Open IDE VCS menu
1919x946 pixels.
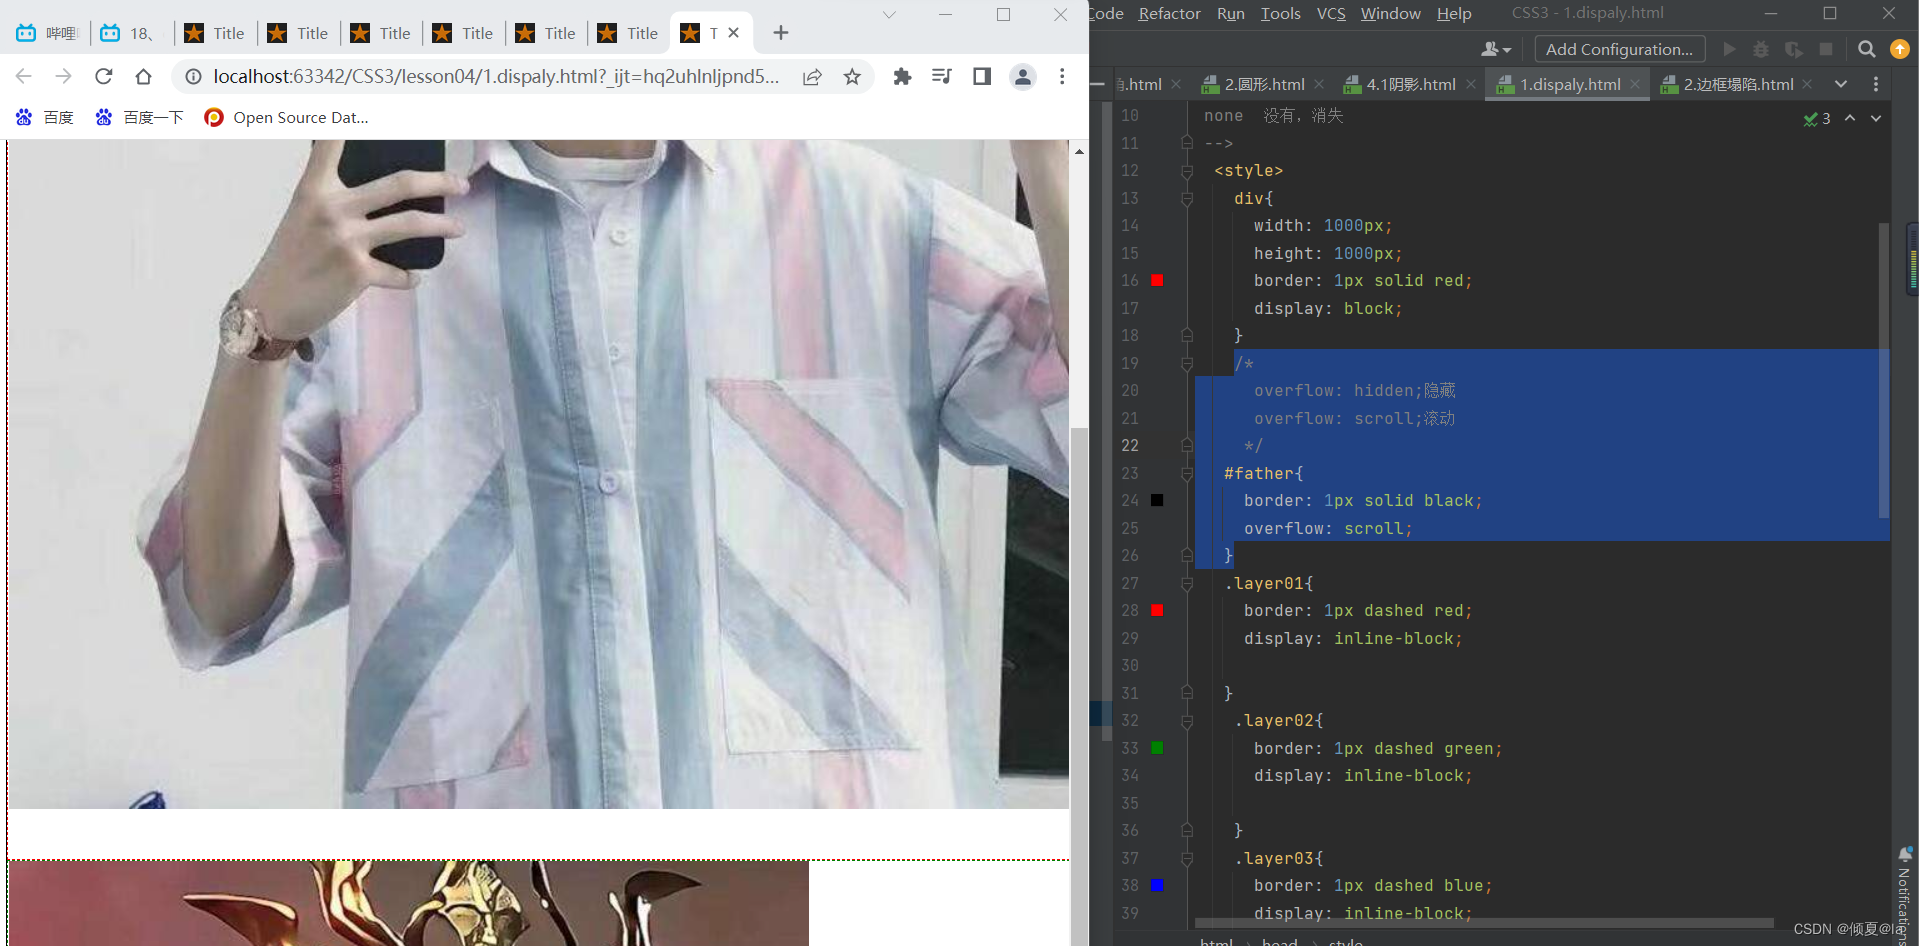(1331, 14)
